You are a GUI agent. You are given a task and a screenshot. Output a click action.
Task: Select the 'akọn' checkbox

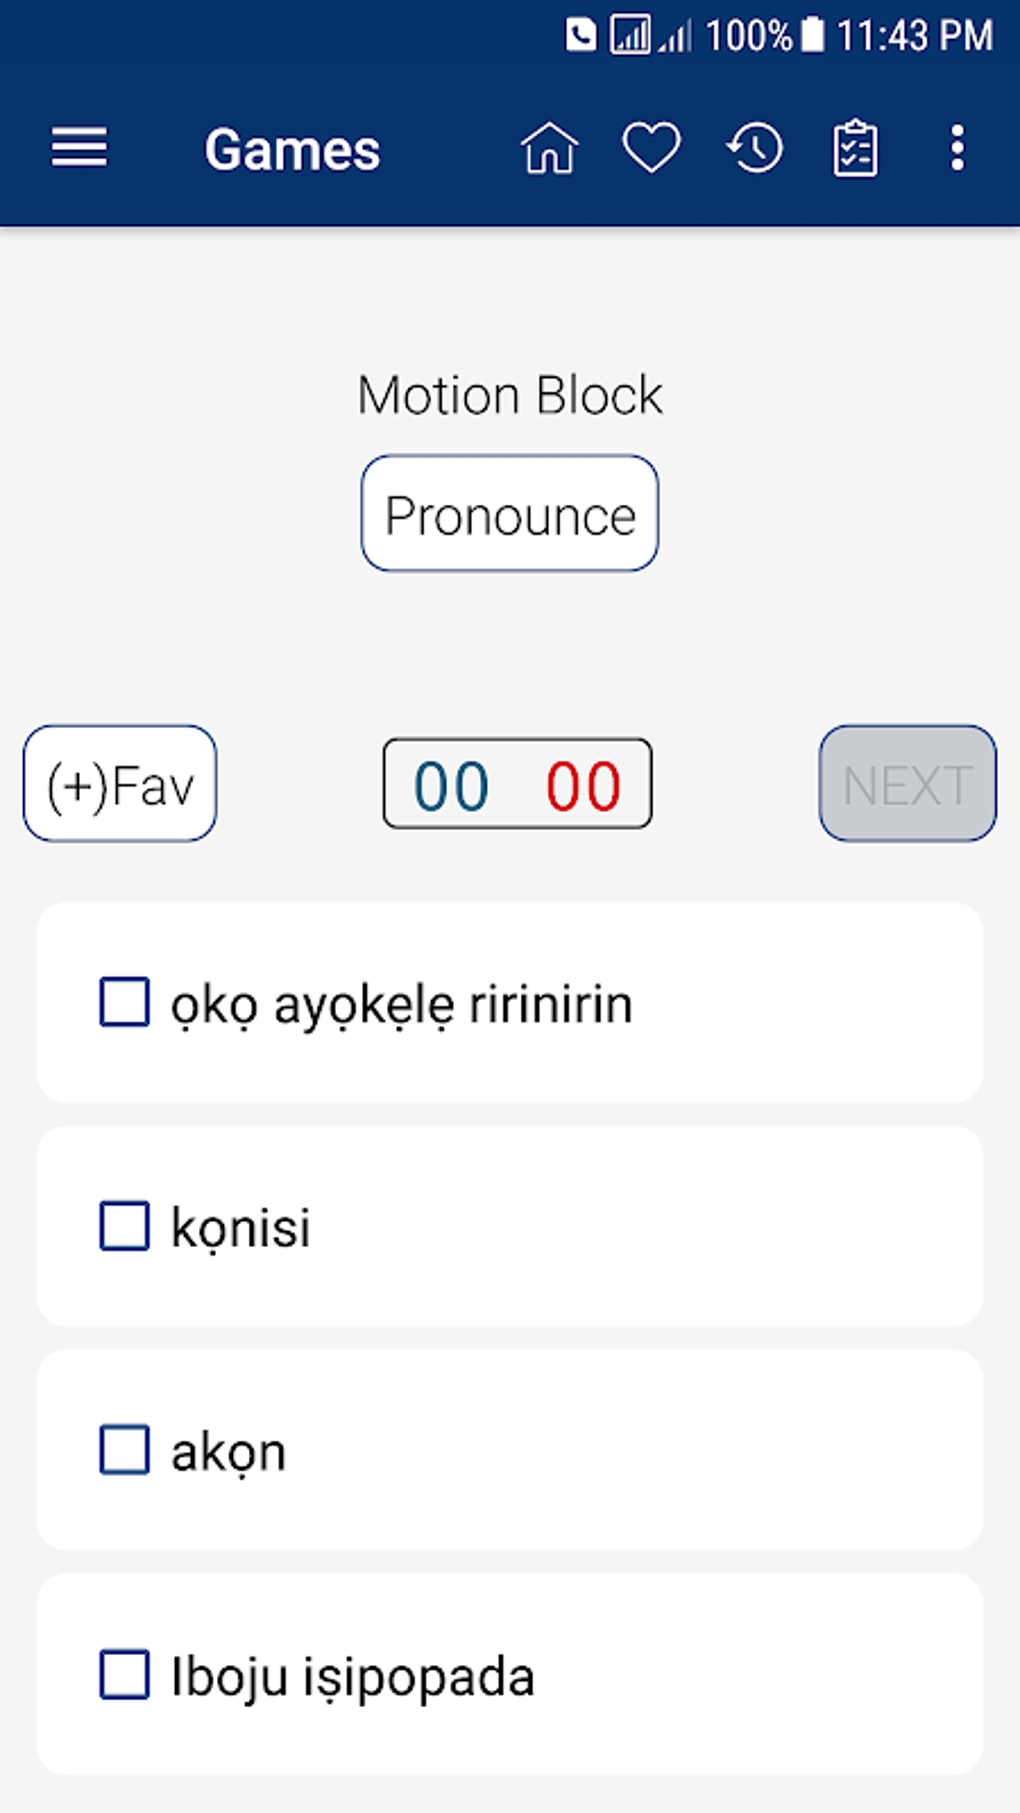tap(125, 1450)
